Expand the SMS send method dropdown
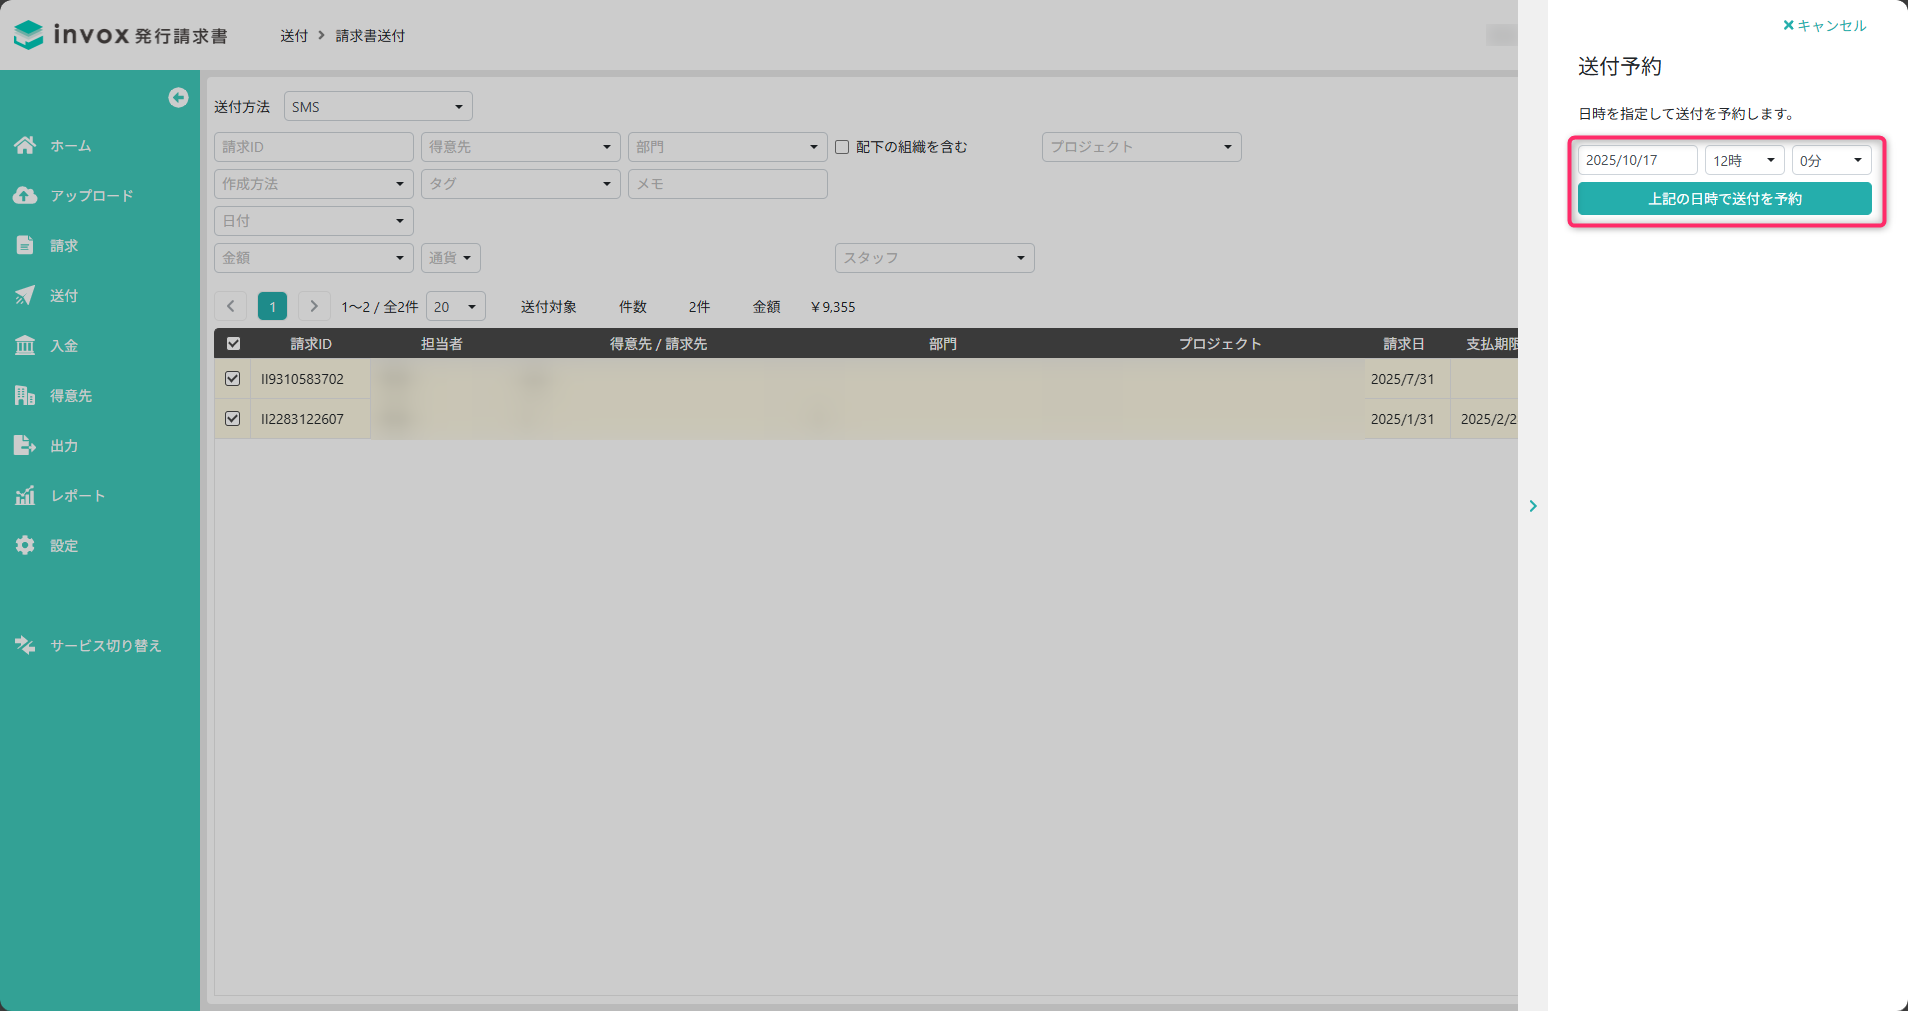The image size is (1908, 1011). 378,107
